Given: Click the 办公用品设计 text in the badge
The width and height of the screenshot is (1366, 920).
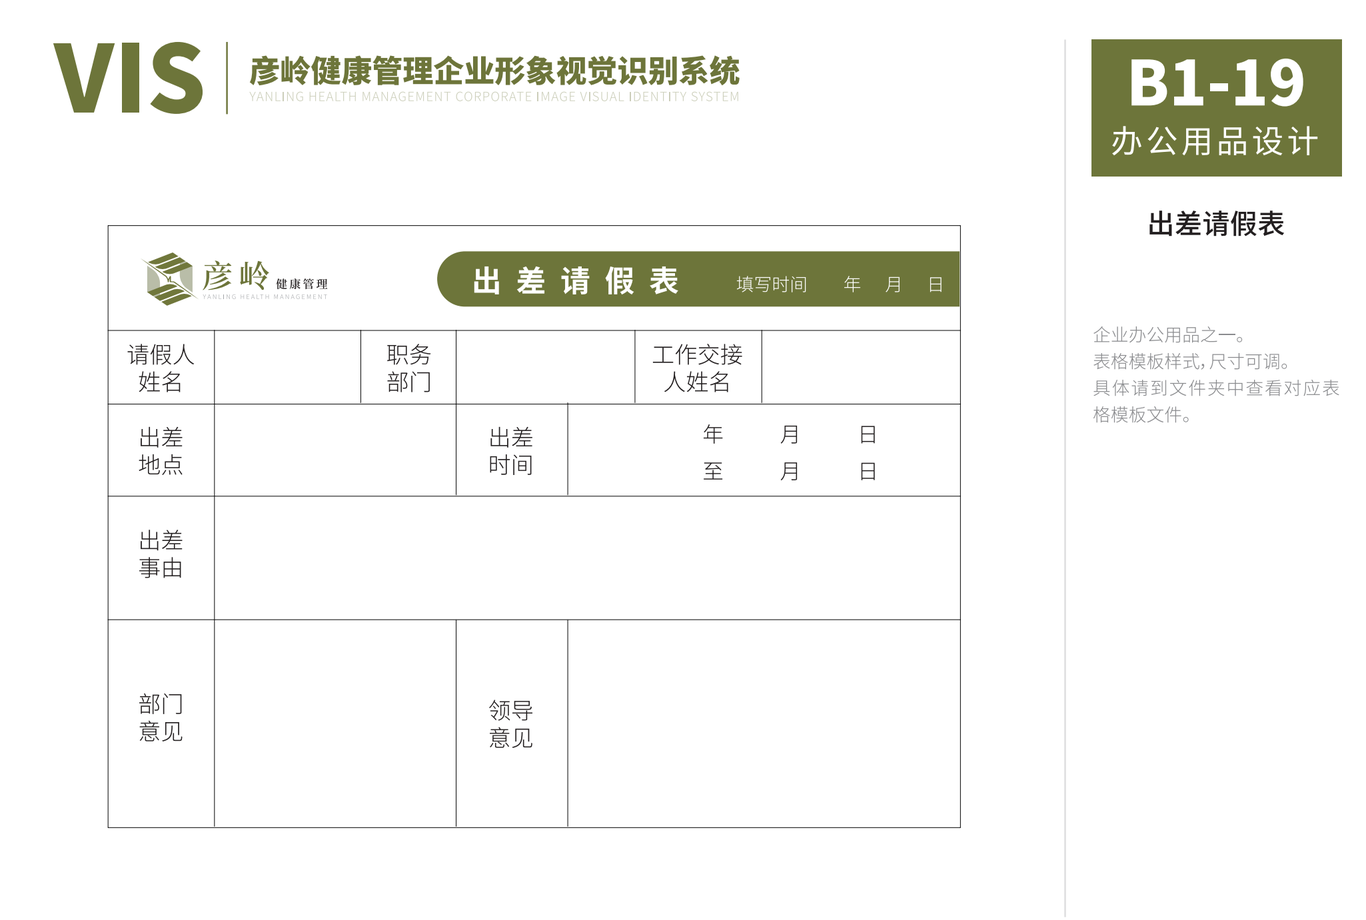Looking at the screenshot, I should pyautogui.click(x=1216, y=141).
